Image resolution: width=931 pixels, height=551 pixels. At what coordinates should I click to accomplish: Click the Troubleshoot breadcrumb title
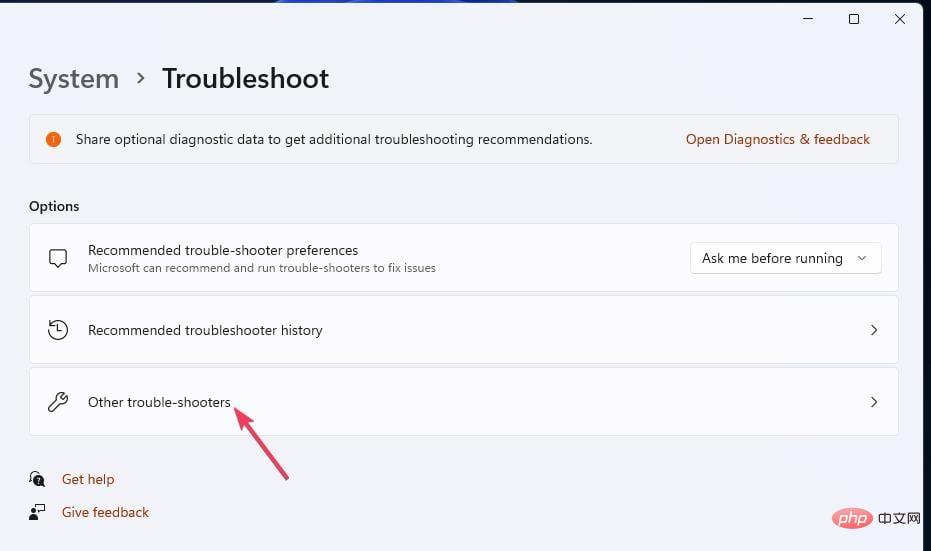[x=246, y=78]
